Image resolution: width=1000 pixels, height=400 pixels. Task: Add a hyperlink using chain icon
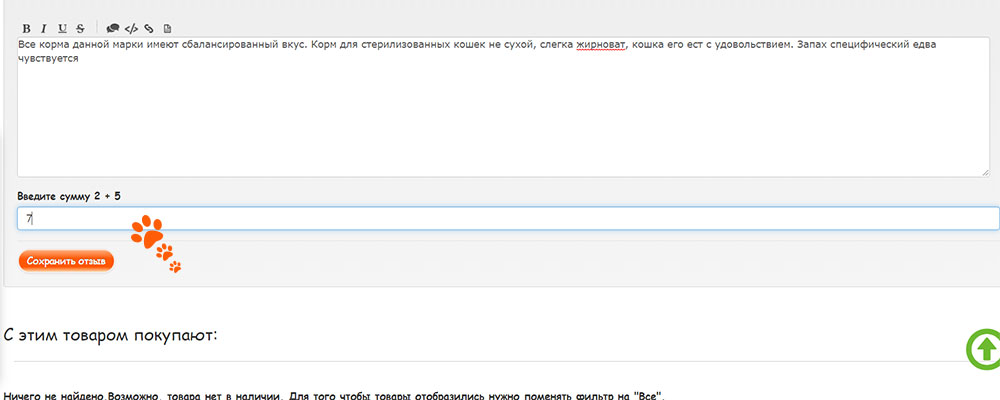[149, 28]
